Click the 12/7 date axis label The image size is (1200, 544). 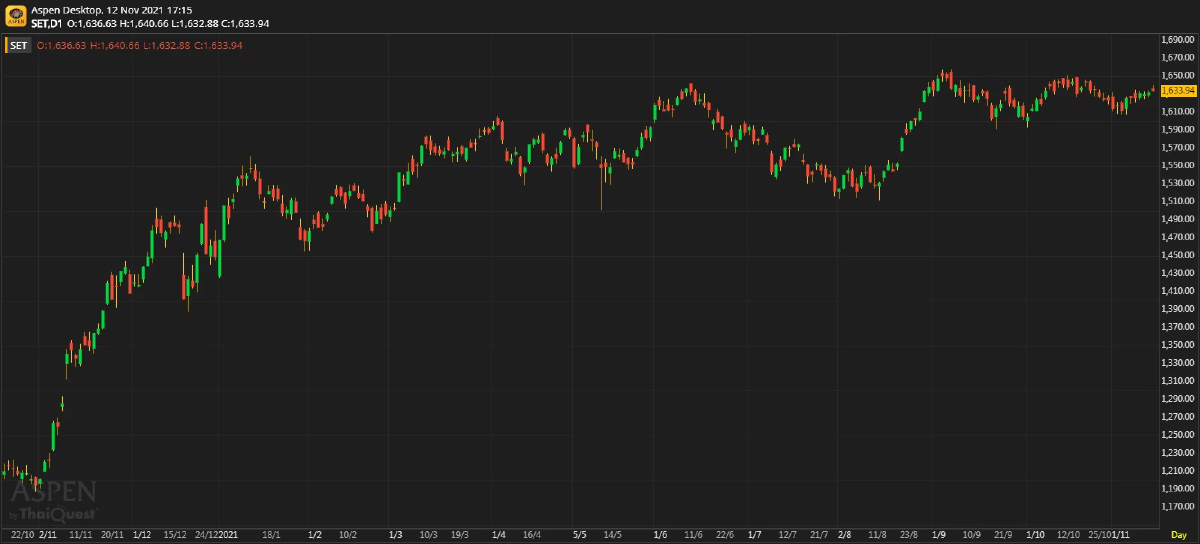(x=787, y=535)
